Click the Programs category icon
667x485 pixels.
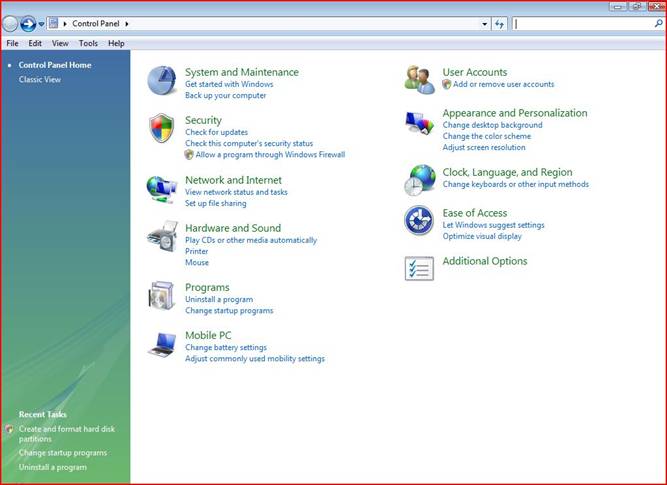point(162,295)
